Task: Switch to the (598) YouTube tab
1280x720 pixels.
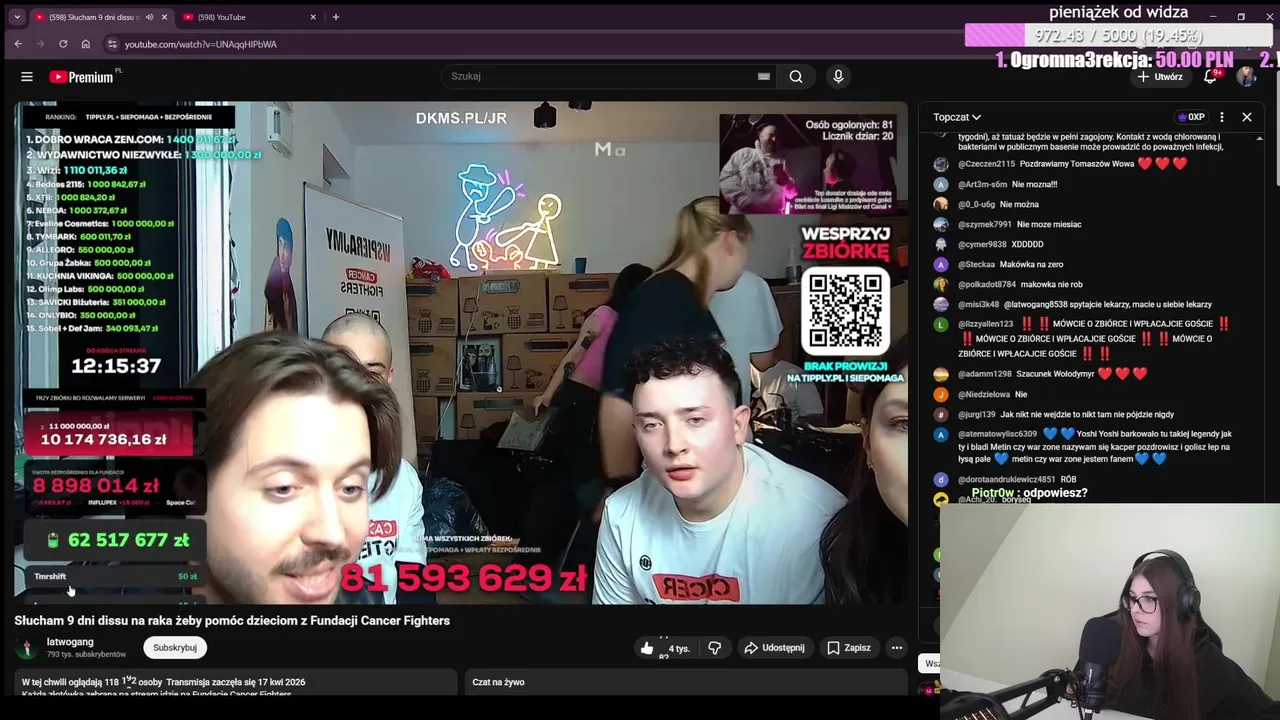Action: tap(249, 17)
